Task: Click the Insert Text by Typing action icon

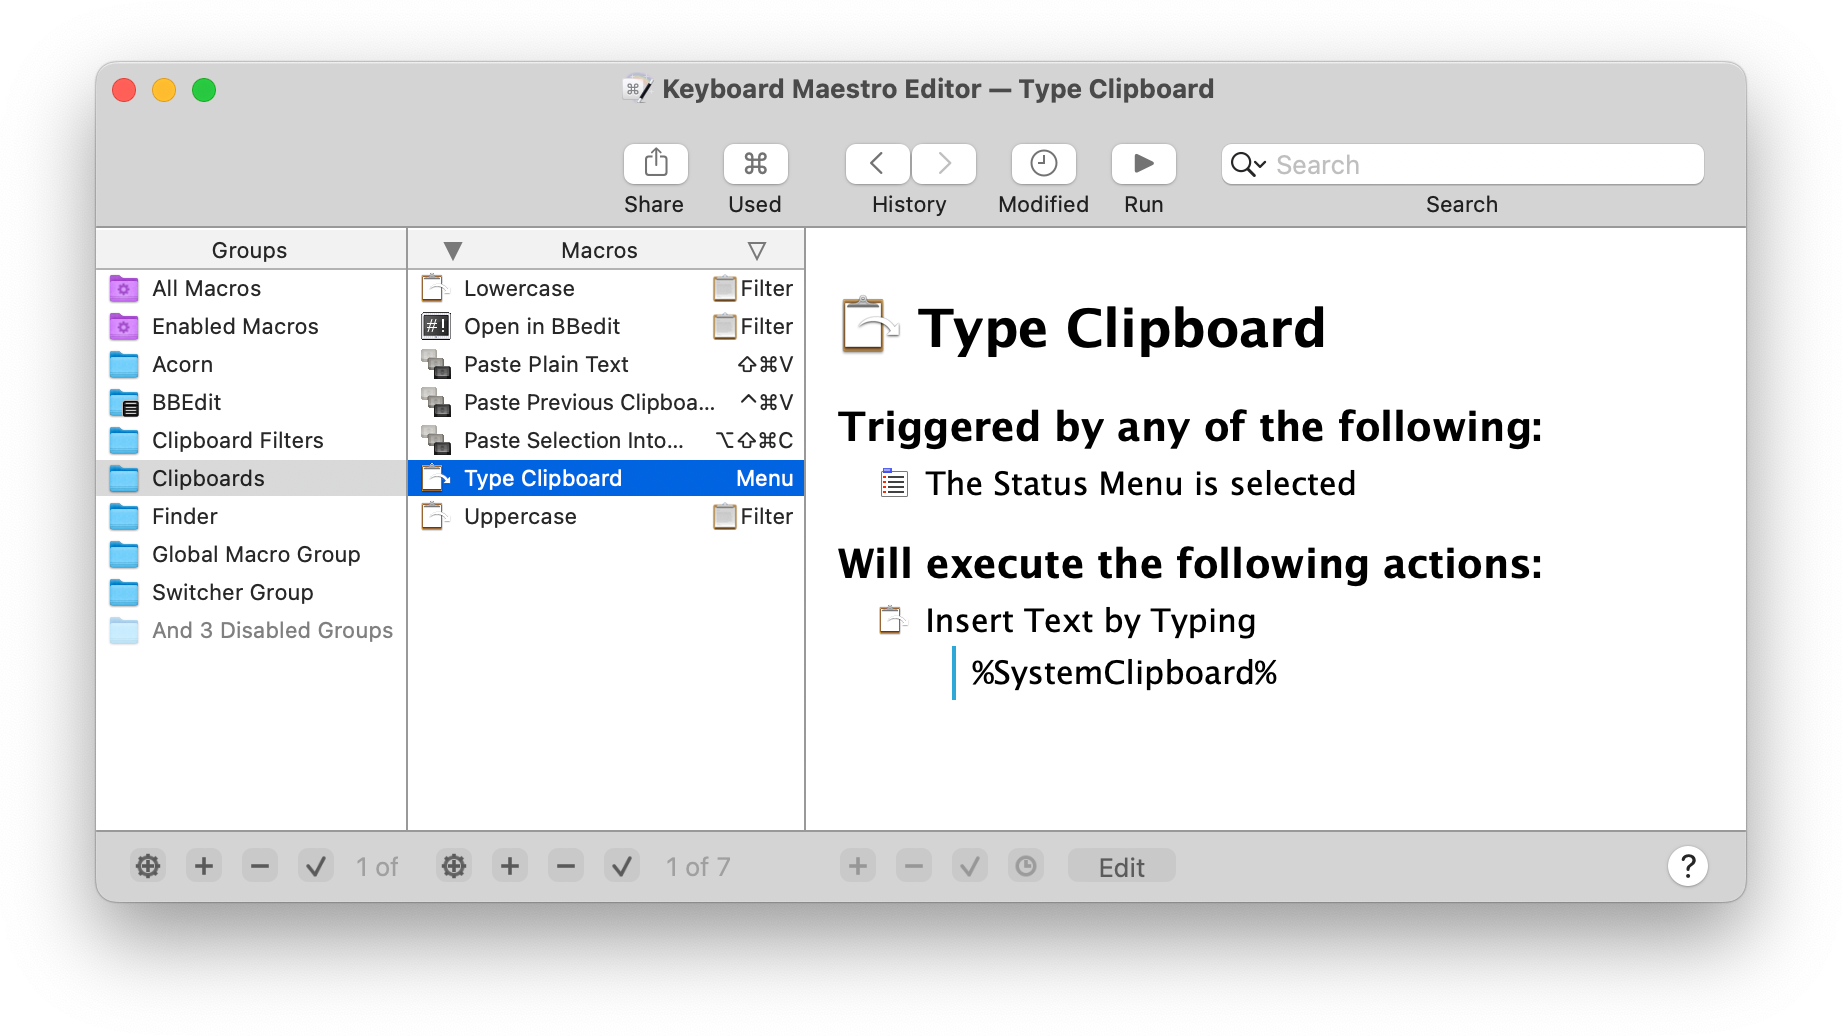Action: click(892, 621)
